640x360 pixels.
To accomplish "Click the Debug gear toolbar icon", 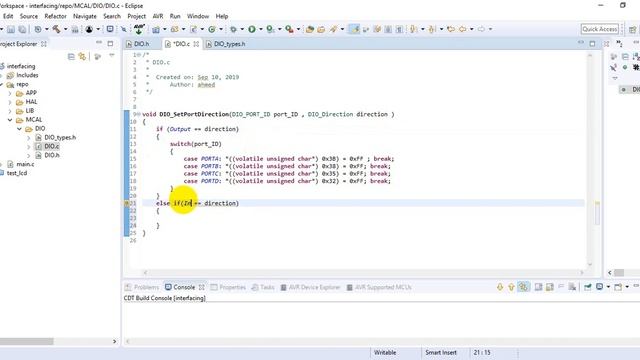I will click(233, 29).
